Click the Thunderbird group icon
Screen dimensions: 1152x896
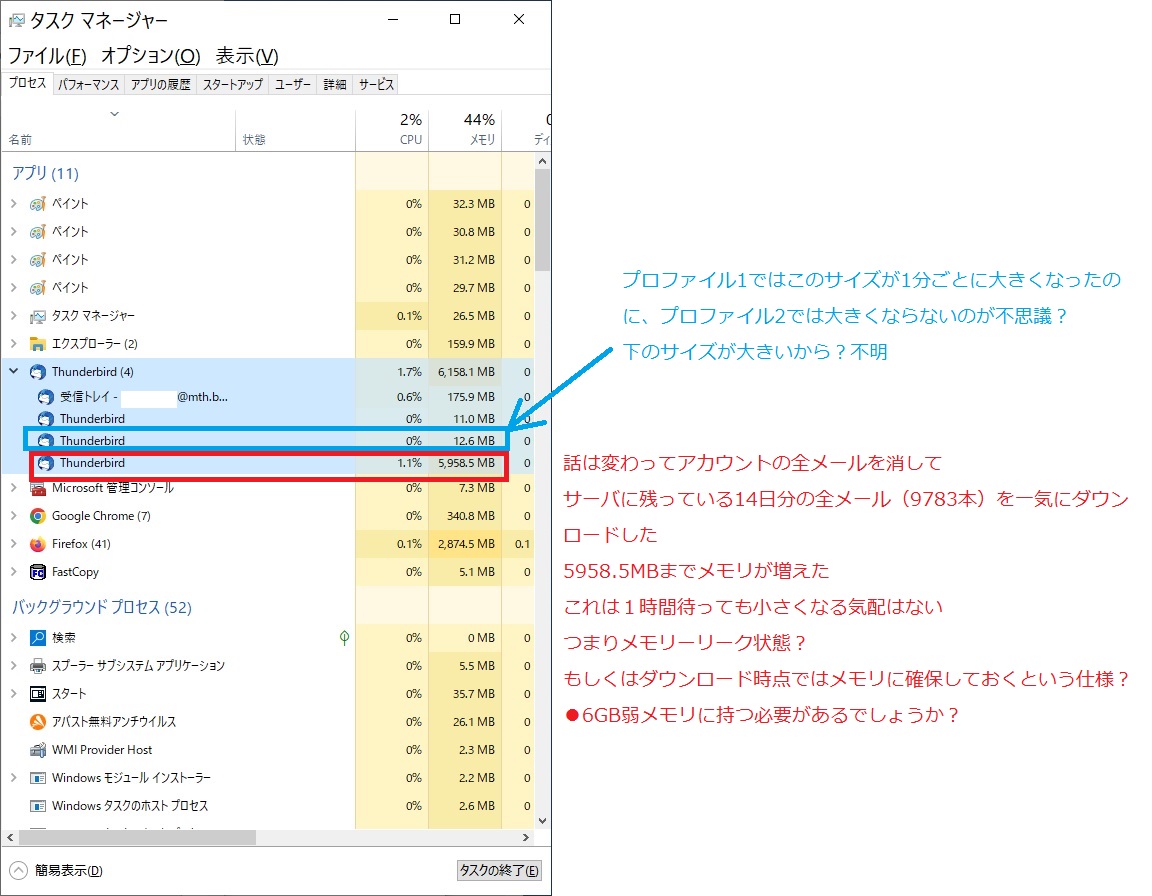click(x=38, y=372)
